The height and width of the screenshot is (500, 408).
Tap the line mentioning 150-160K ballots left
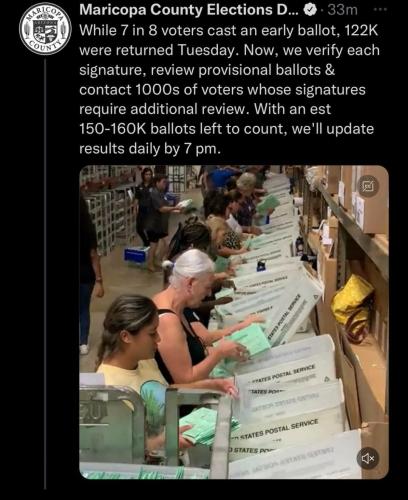(226, 129)
